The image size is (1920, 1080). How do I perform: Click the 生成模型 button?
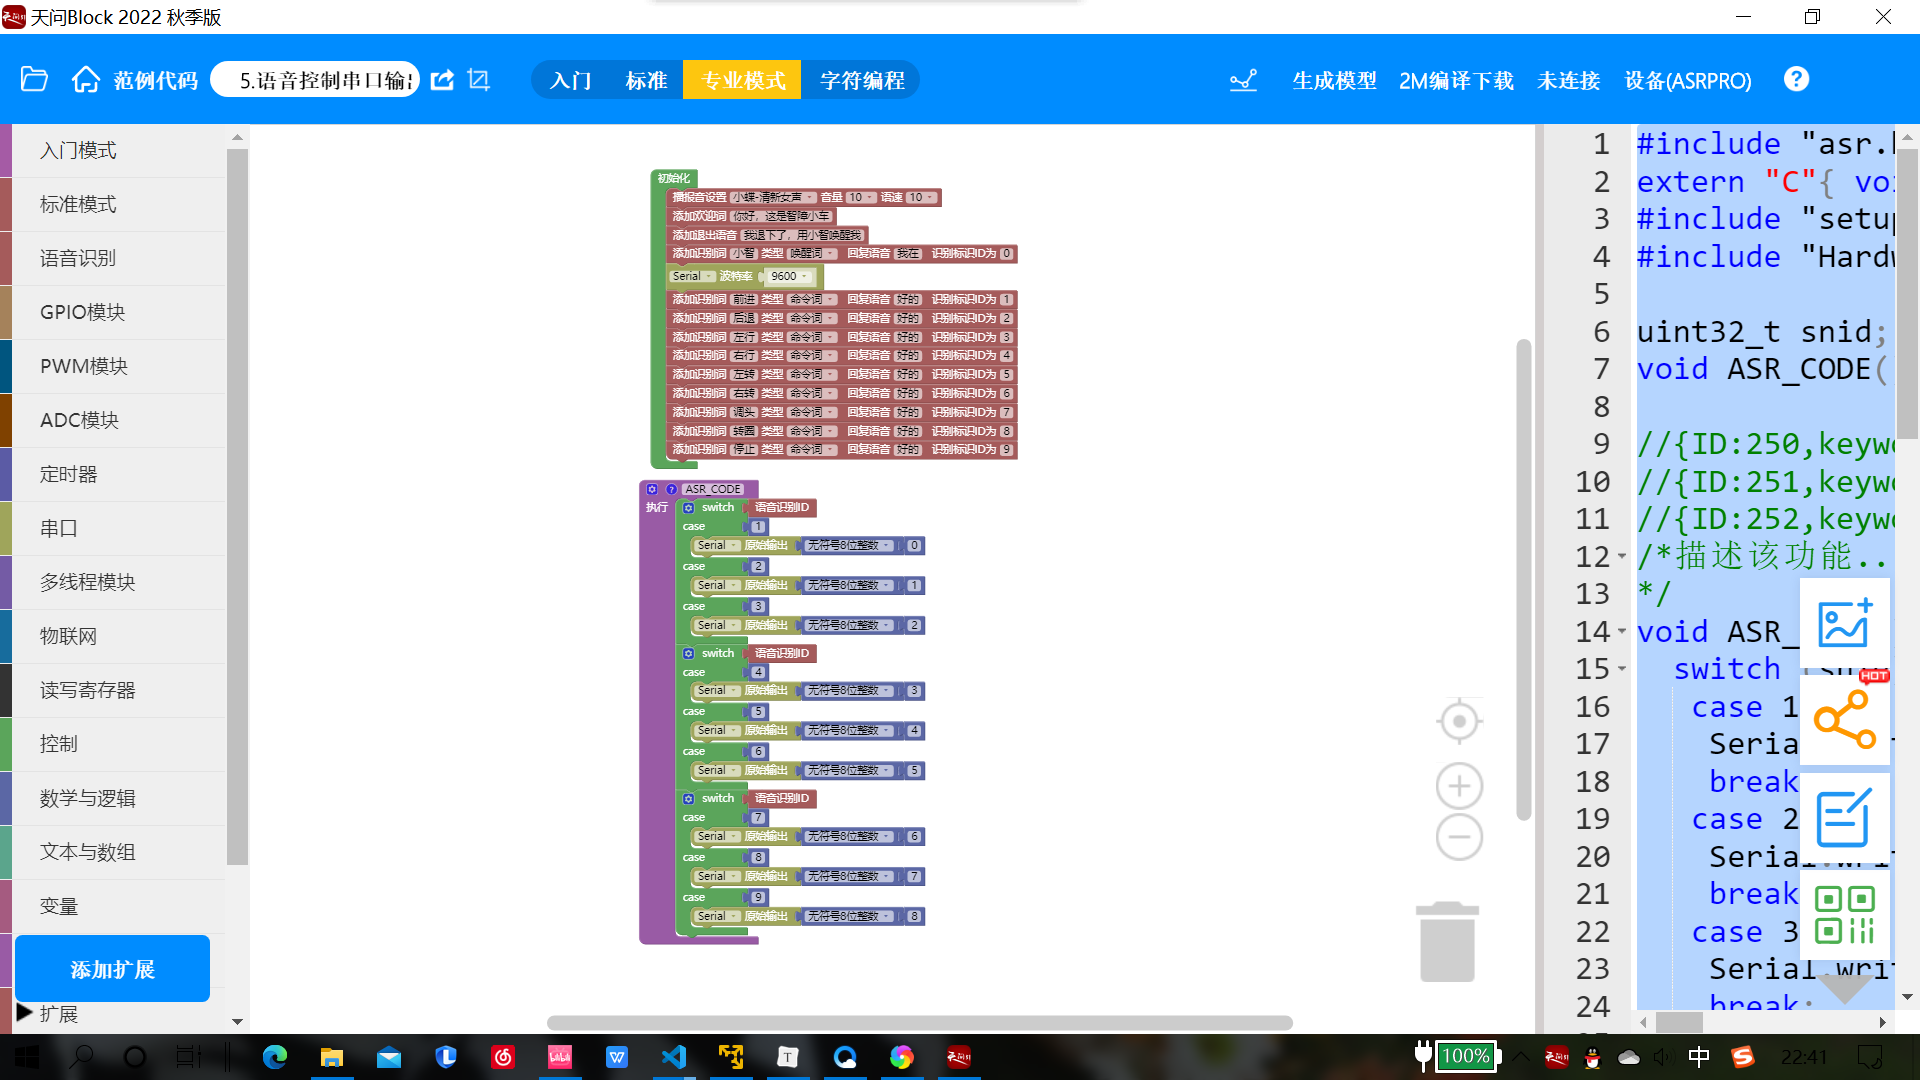point(1334,80)
